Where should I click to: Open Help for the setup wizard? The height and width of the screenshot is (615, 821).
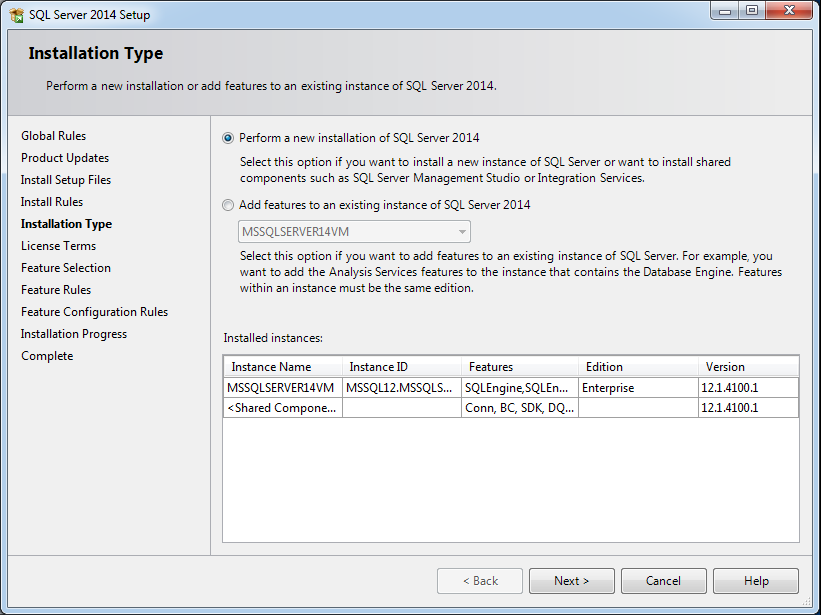756,581
